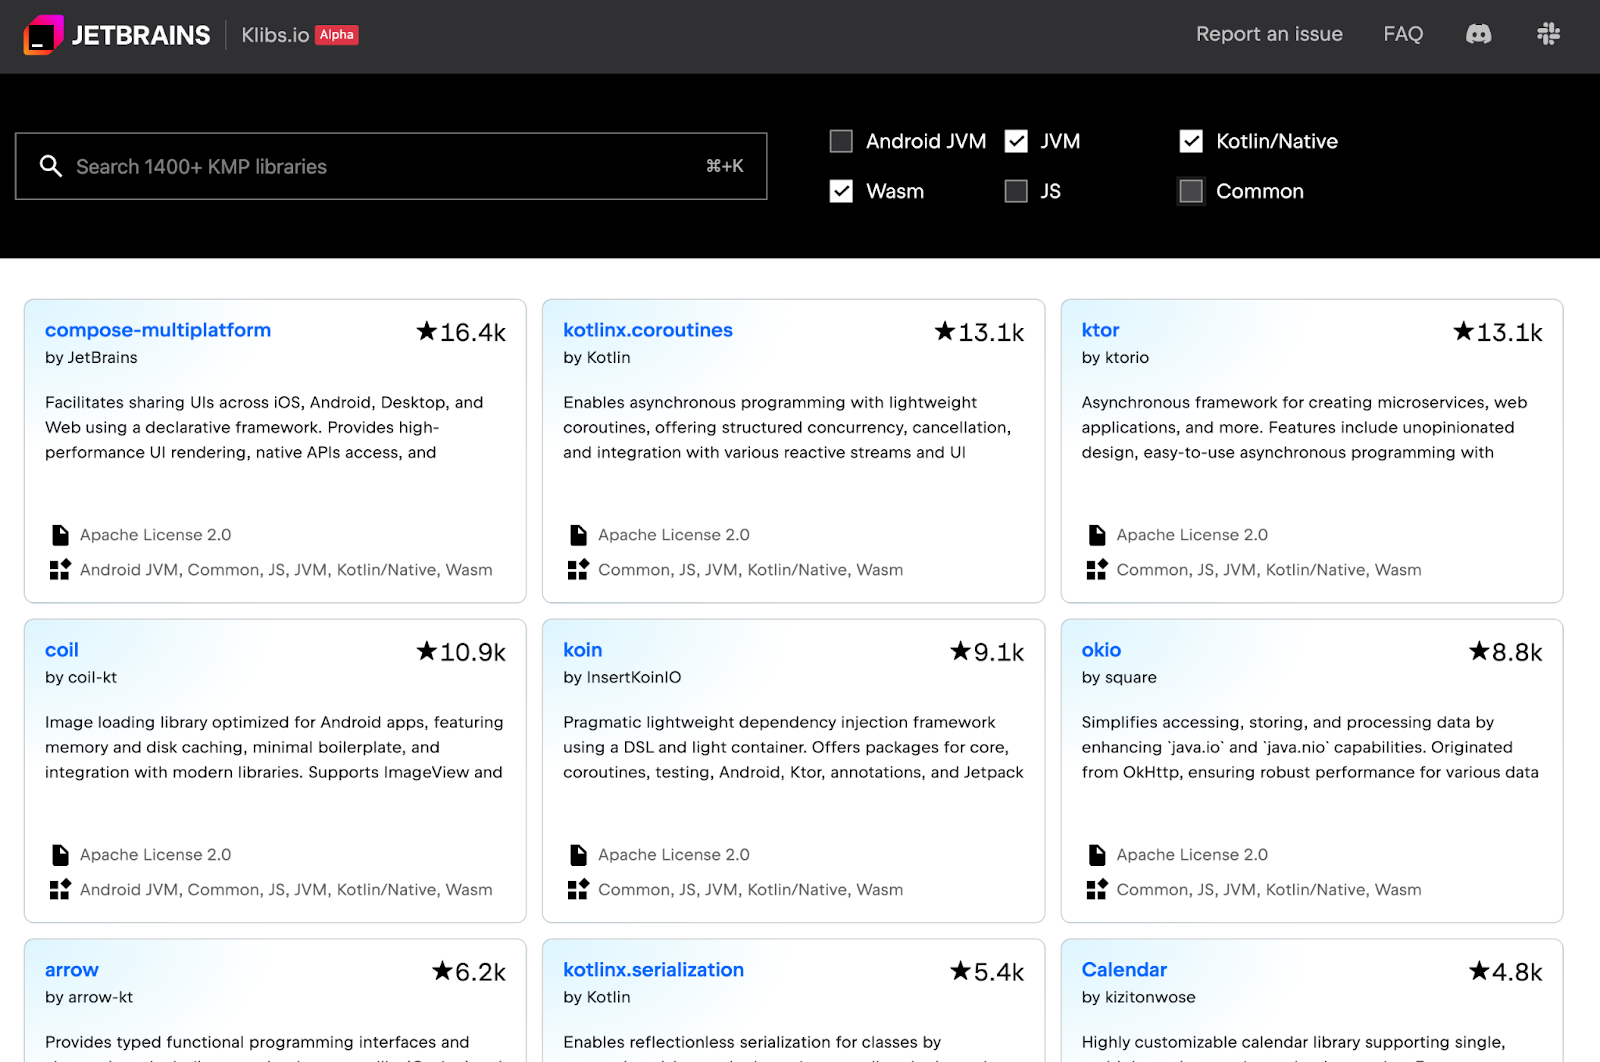Image resolution: width=1600 pixels, height=1062 pixels.
Task: Click the ktor star icon
Action: pos(1464,331)
